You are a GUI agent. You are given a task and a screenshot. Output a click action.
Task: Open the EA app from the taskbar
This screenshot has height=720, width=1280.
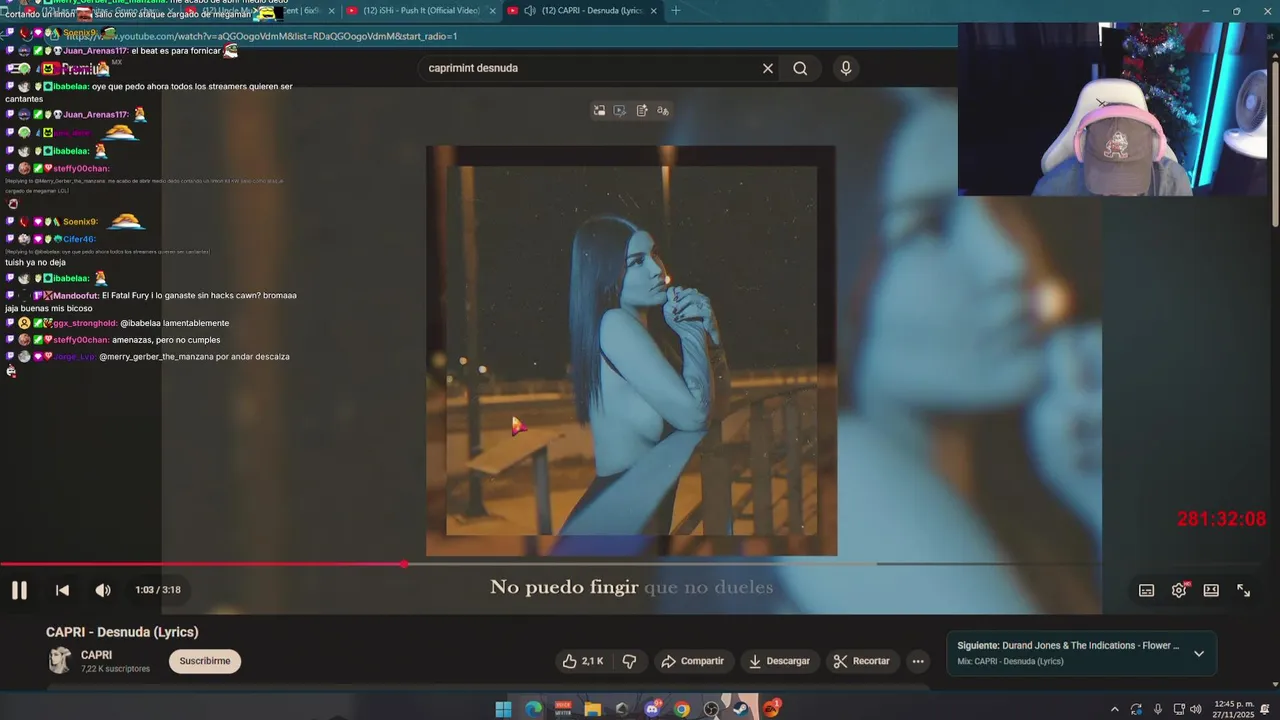pyautogui.click(x=771, y=709)
